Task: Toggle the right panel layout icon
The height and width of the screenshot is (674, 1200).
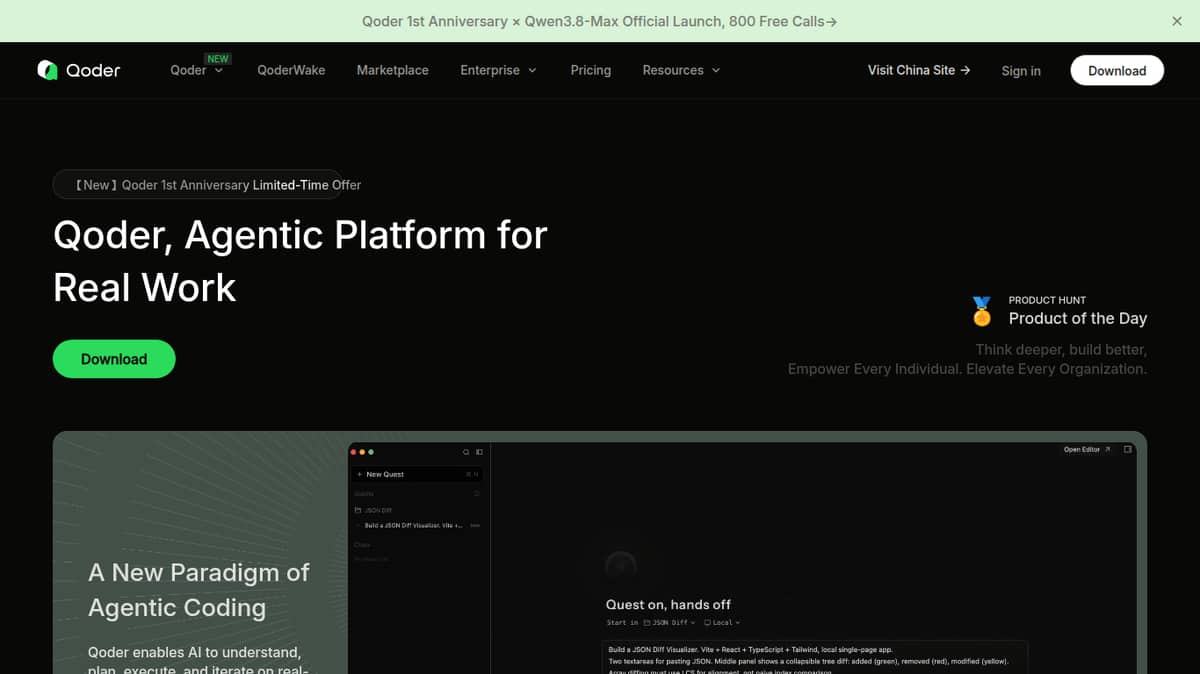Action: pyautogui.click(x=1128, y=450)
